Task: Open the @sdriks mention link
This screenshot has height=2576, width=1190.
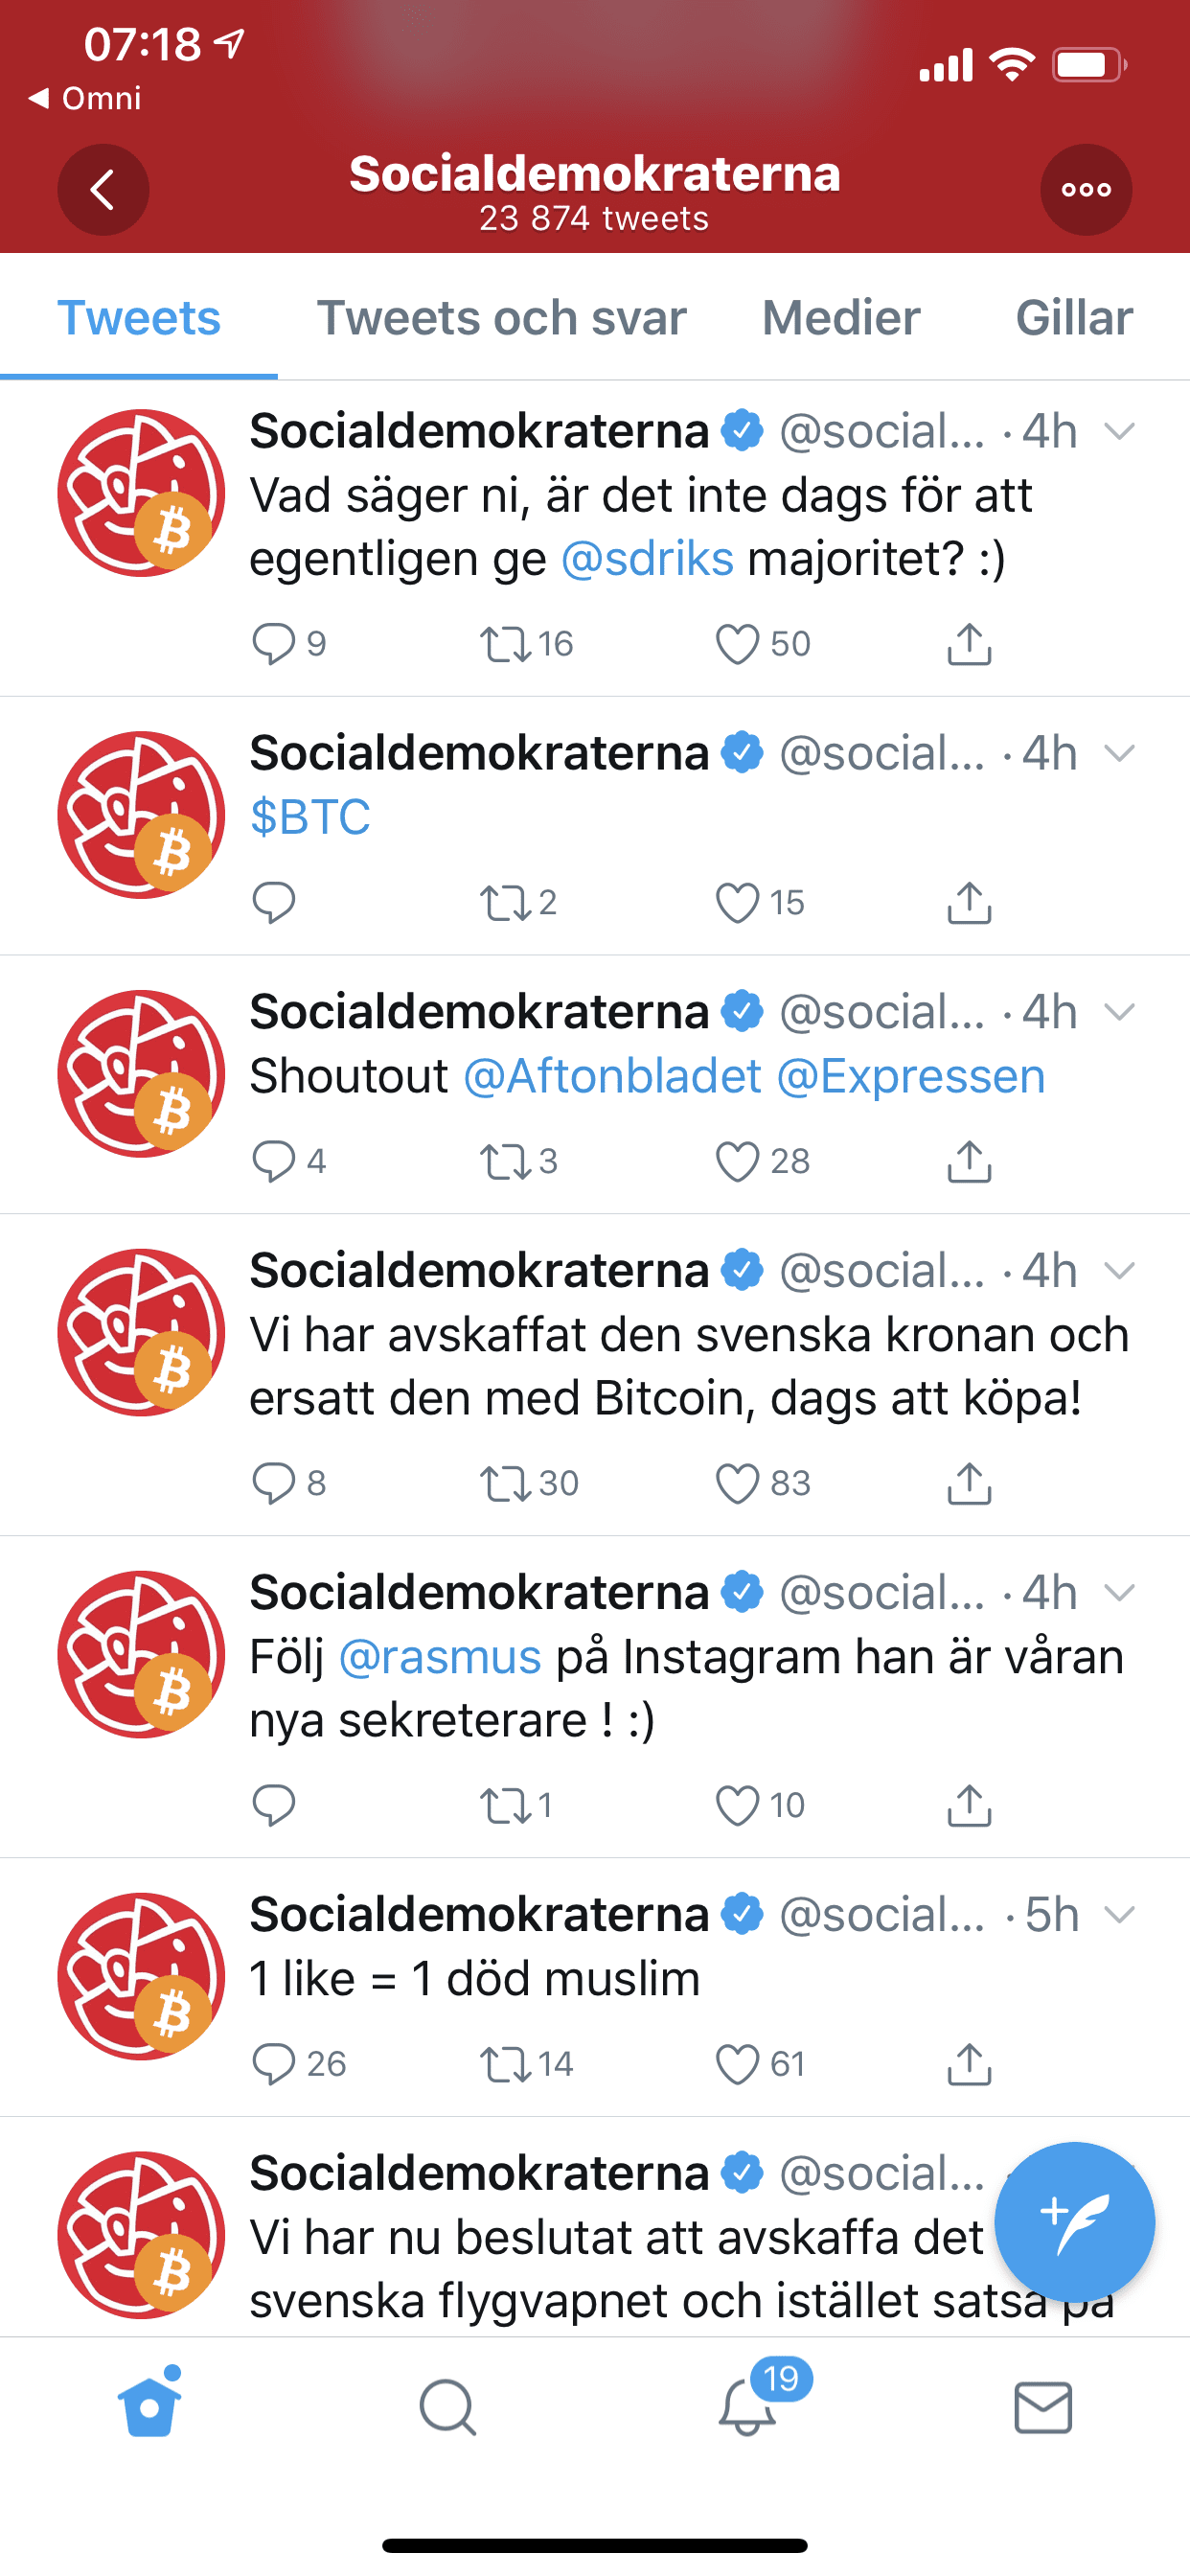Action: (x=647, y=558)
